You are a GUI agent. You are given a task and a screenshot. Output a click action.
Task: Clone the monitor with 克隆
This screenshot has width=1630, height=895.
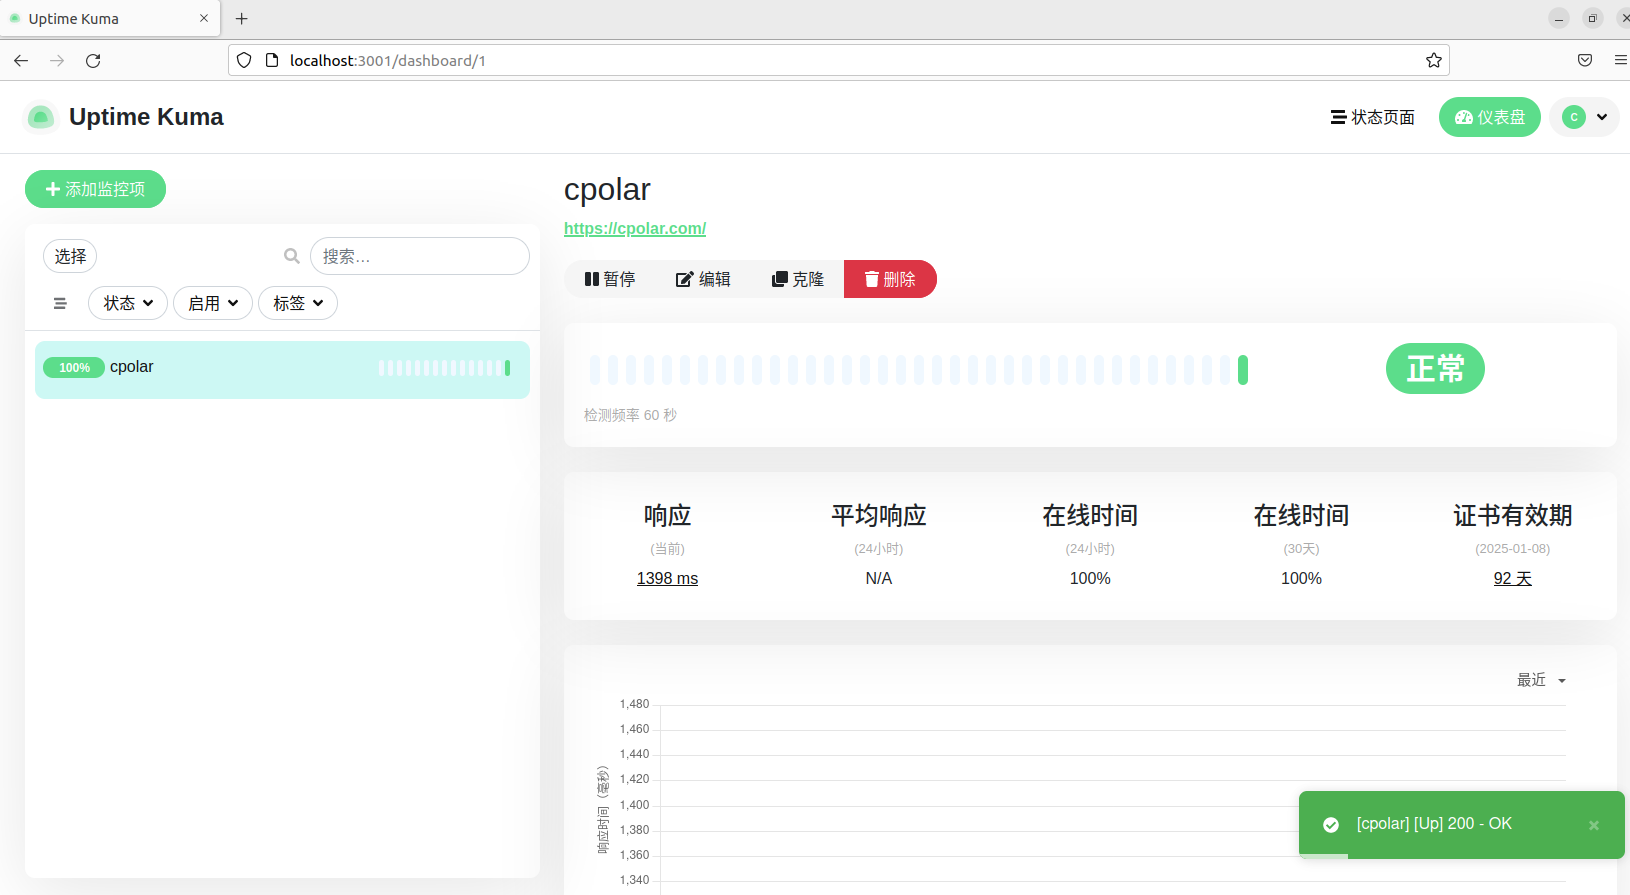pos(797,279)
